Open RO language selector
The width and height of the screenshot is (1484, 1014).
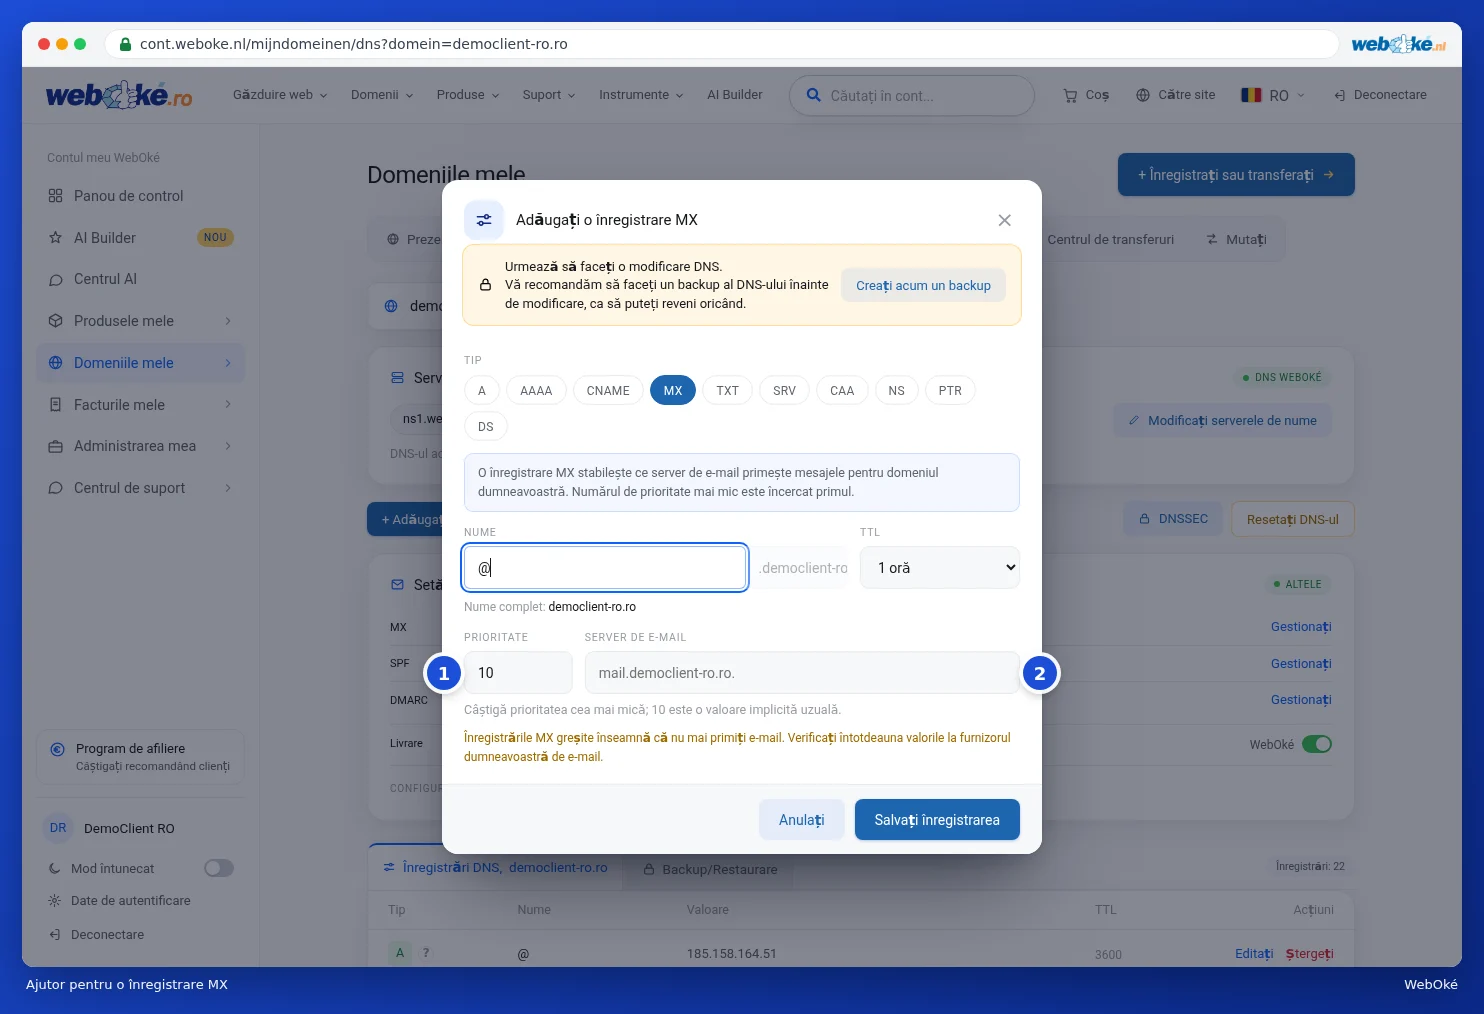(x=1273, y=95)
